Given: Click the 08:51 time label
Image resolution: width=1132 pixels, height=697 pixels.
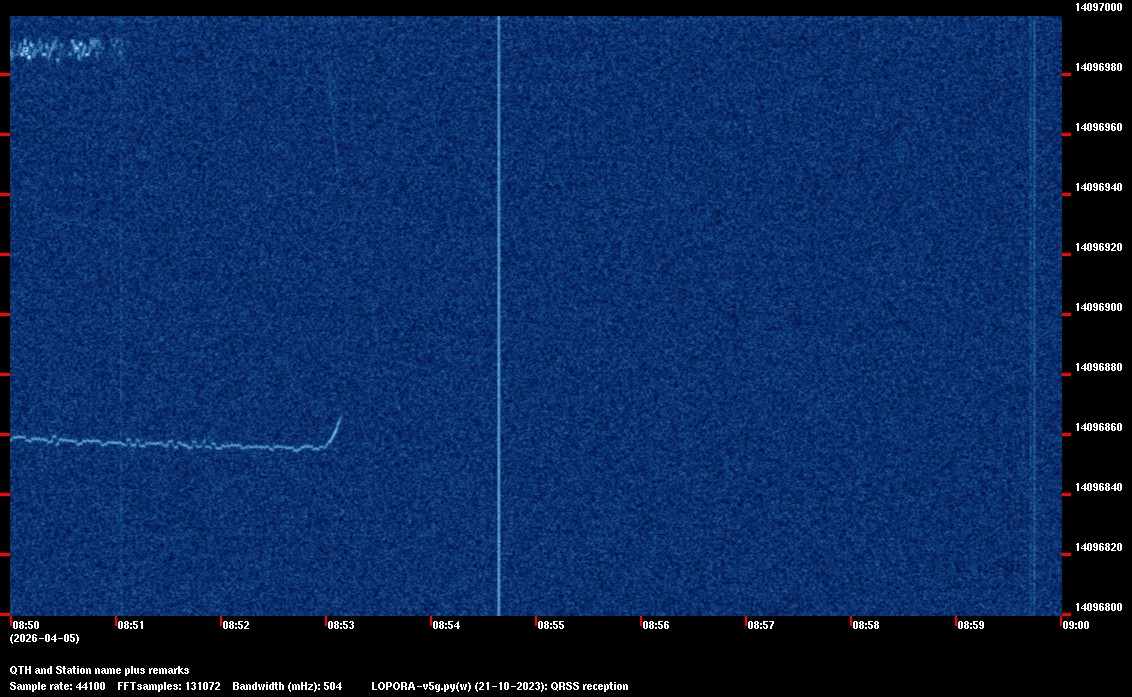Looking at the screenshot, I should (131, 625).
